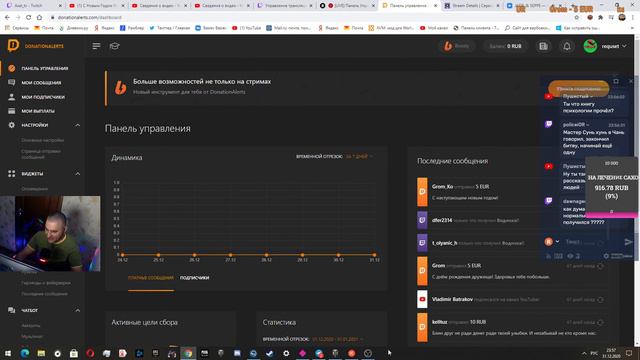Viewport: 640px width, 360px height.
Task: Click the send arrow in chat overlay
Action: [629, 242]
